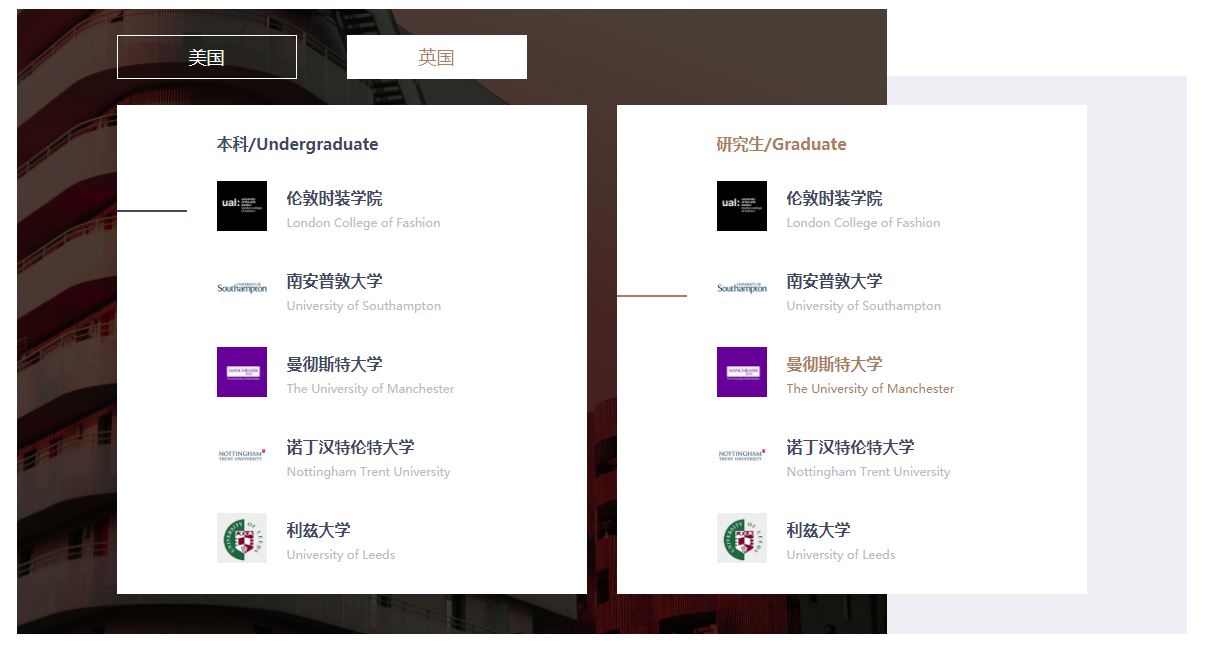Click the UAL logo under Undergraduate
The width and height of the screenshot is (1208, 653).
tap(242, 206)
